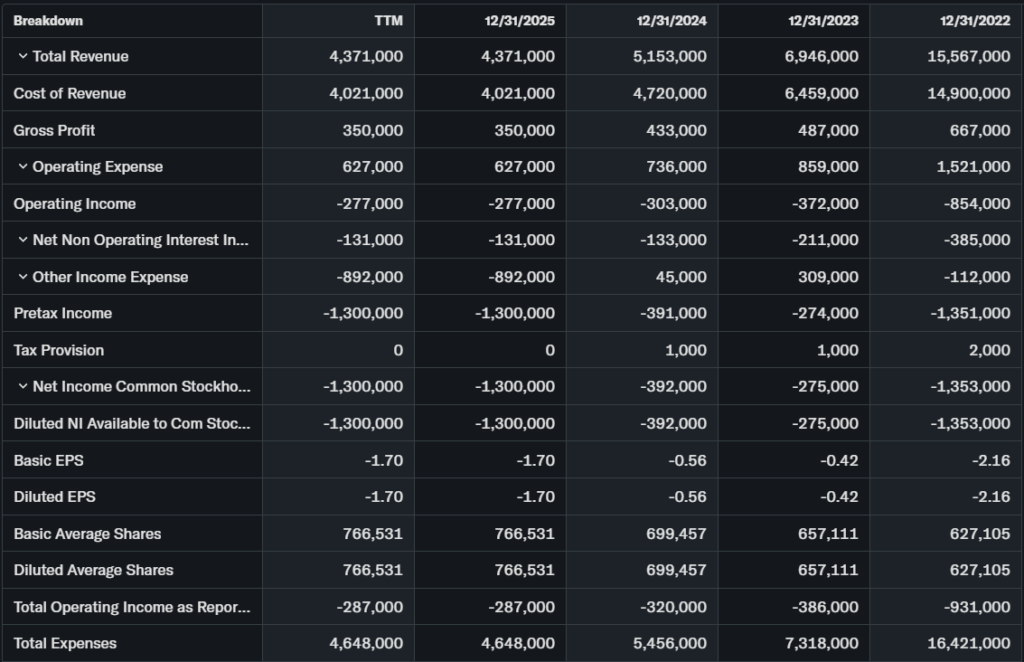Expand Net Income Common Stockholders chevron
Image resolution: width=1024 pixels, height=662 pixels.
[22, 387]
